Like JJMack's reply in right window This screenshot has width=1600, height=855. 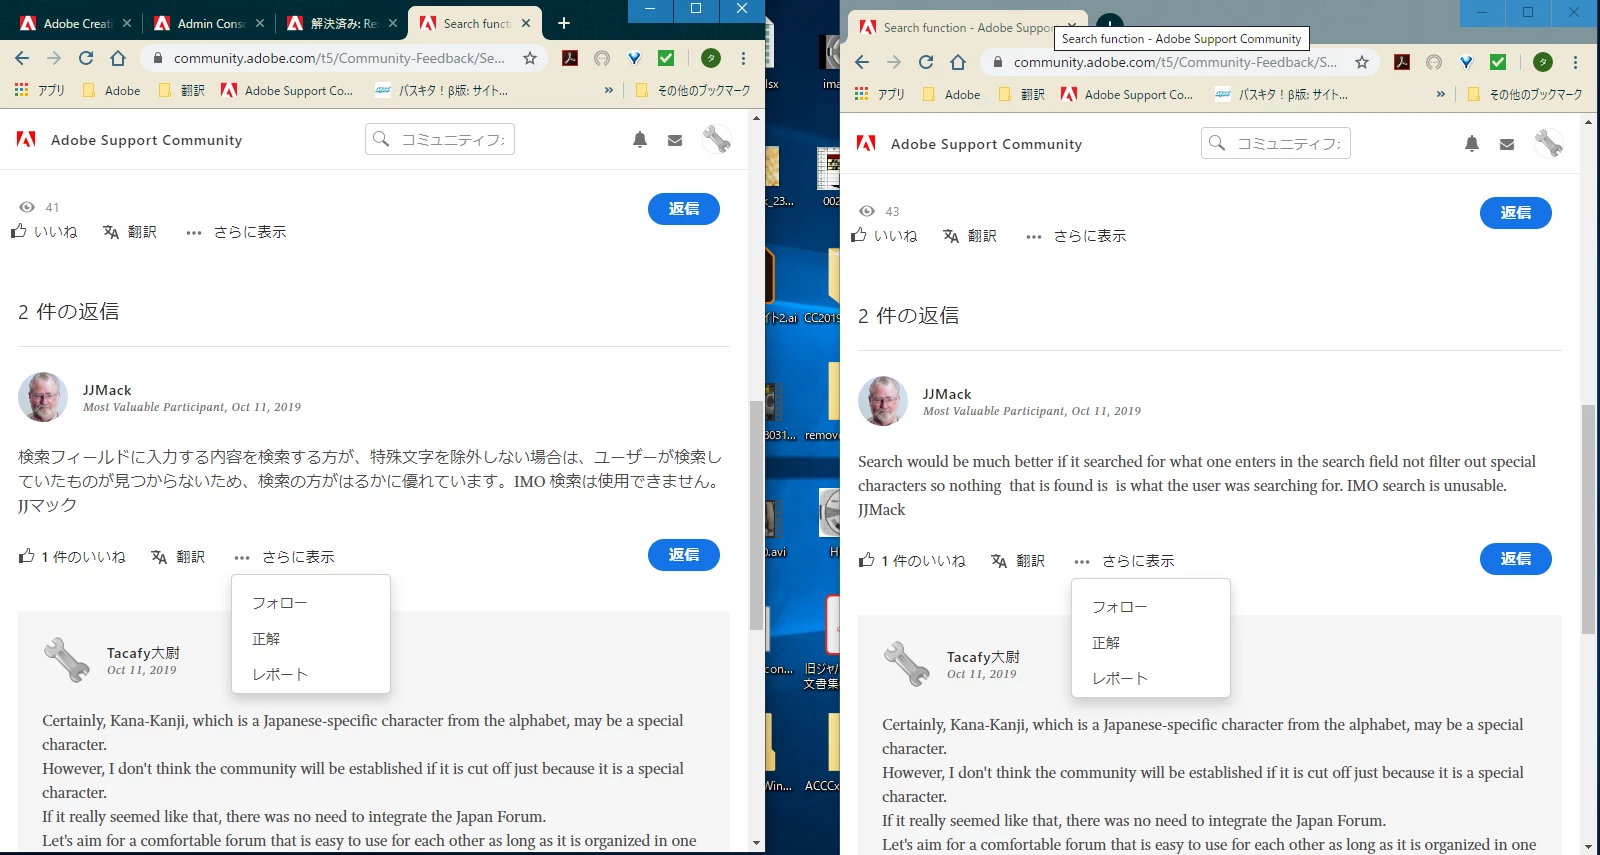tap(912, 560)
